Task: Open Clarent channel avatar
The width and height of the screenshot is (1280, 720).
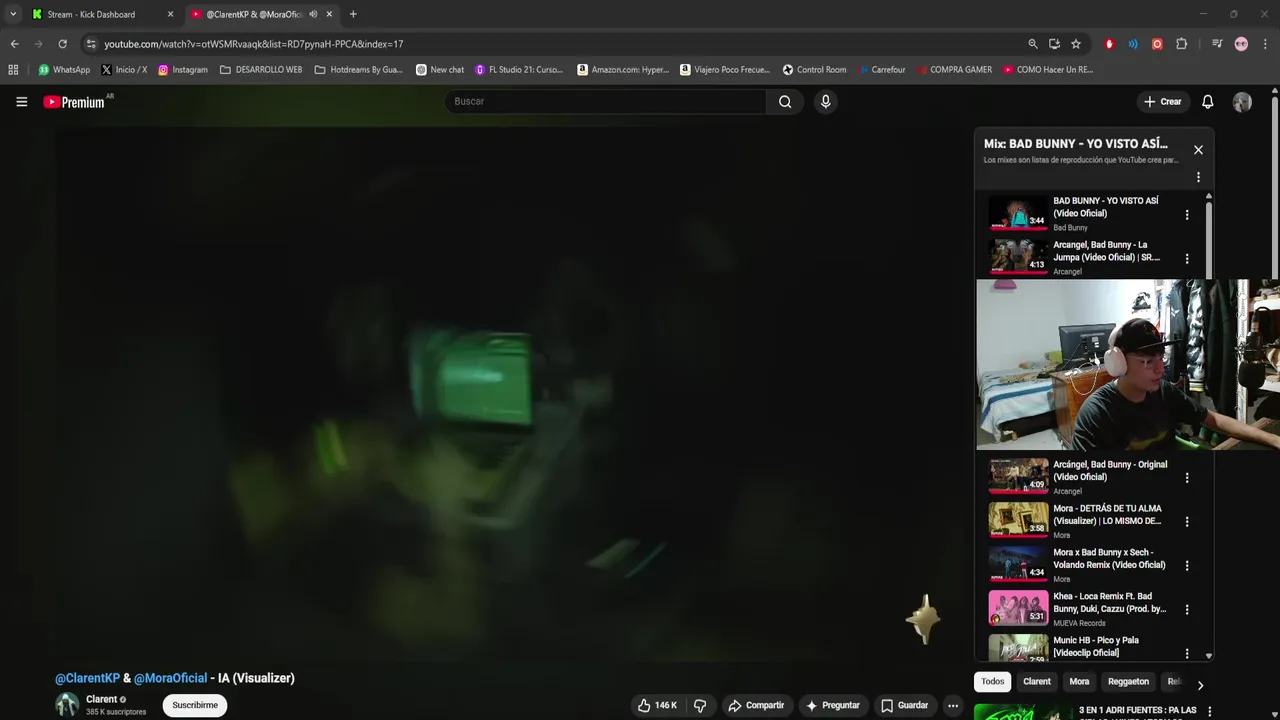Action: click(67, 704)
